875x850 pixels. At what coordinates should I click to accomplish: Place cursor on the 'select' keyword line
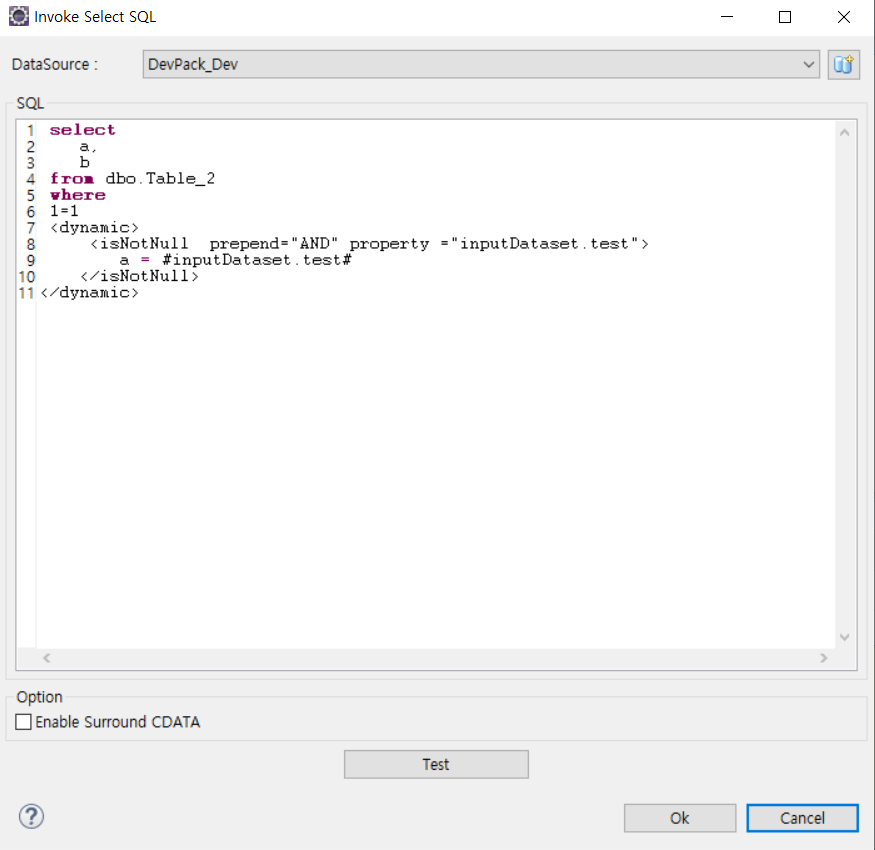point(83,130)
